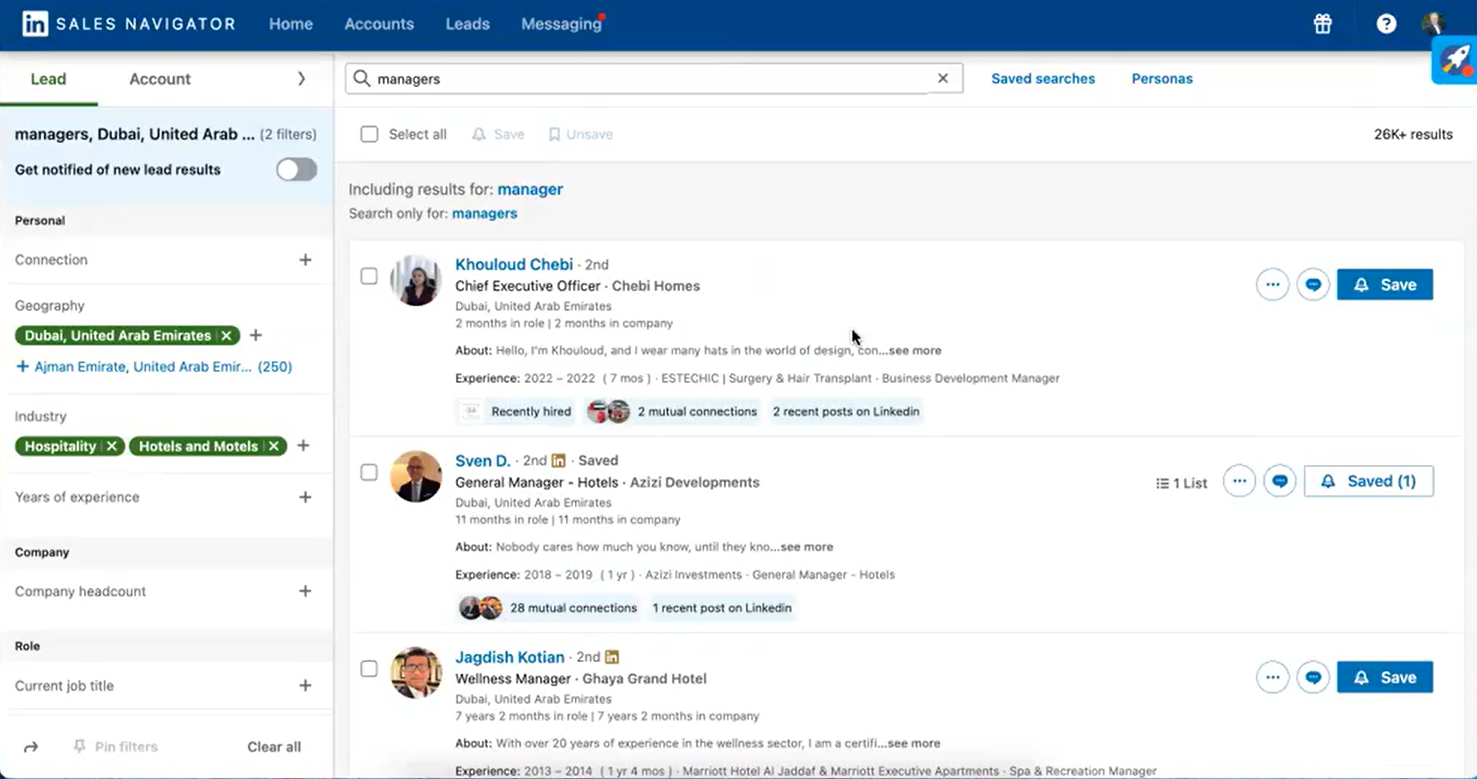
Task: View Khouloud Chebi's 2 mutual connections
Action: [x=674, y=411]
